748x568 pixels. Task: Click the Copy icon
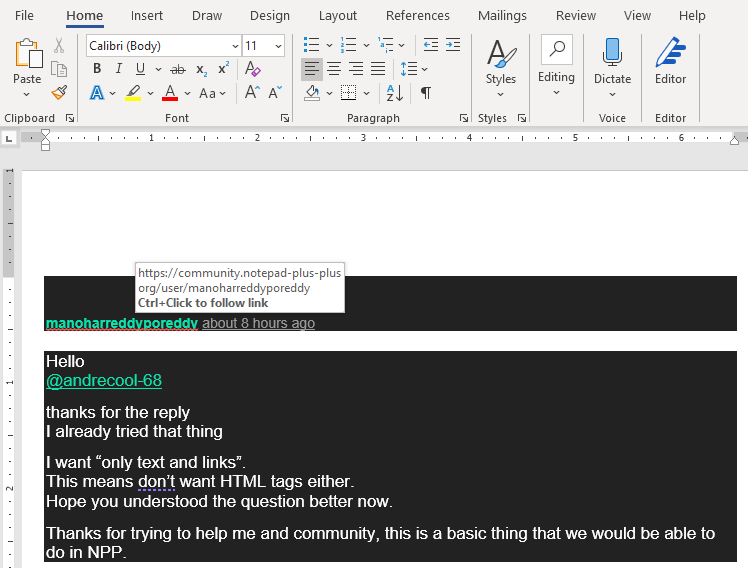pos(59,70)
